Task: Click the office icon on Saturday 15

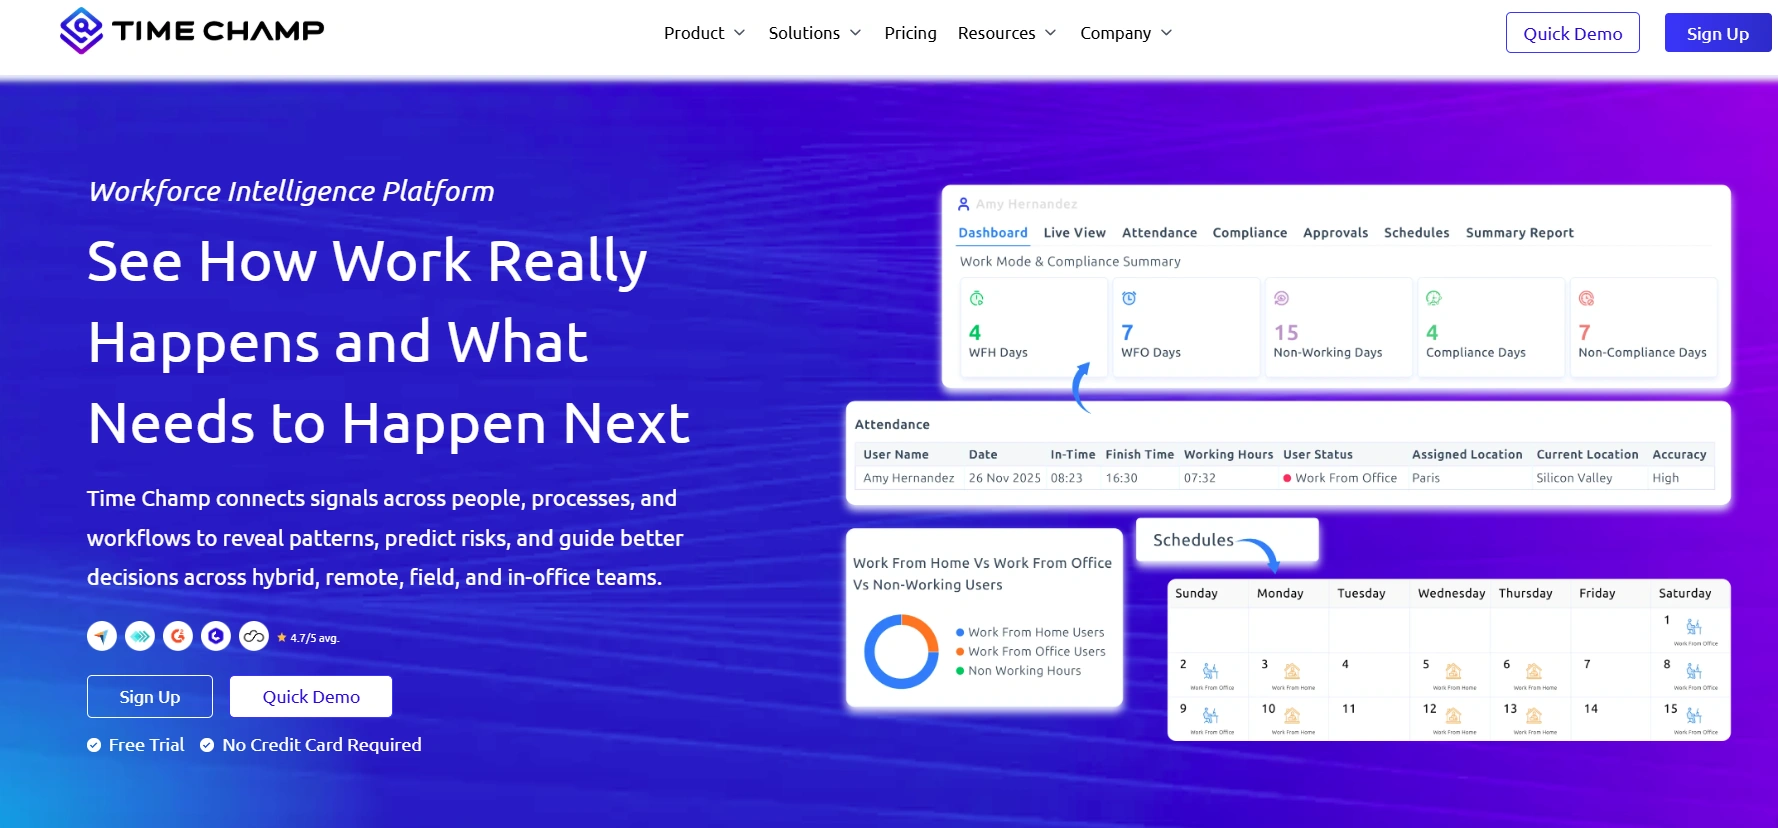Action: 1694,715
